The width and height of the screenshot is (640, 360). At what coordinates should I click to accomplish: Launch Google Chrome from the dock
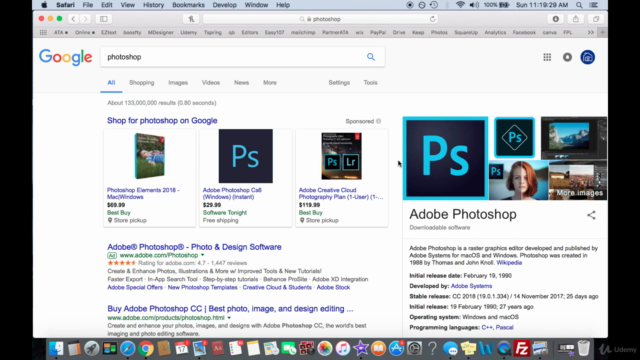point(146,348)
